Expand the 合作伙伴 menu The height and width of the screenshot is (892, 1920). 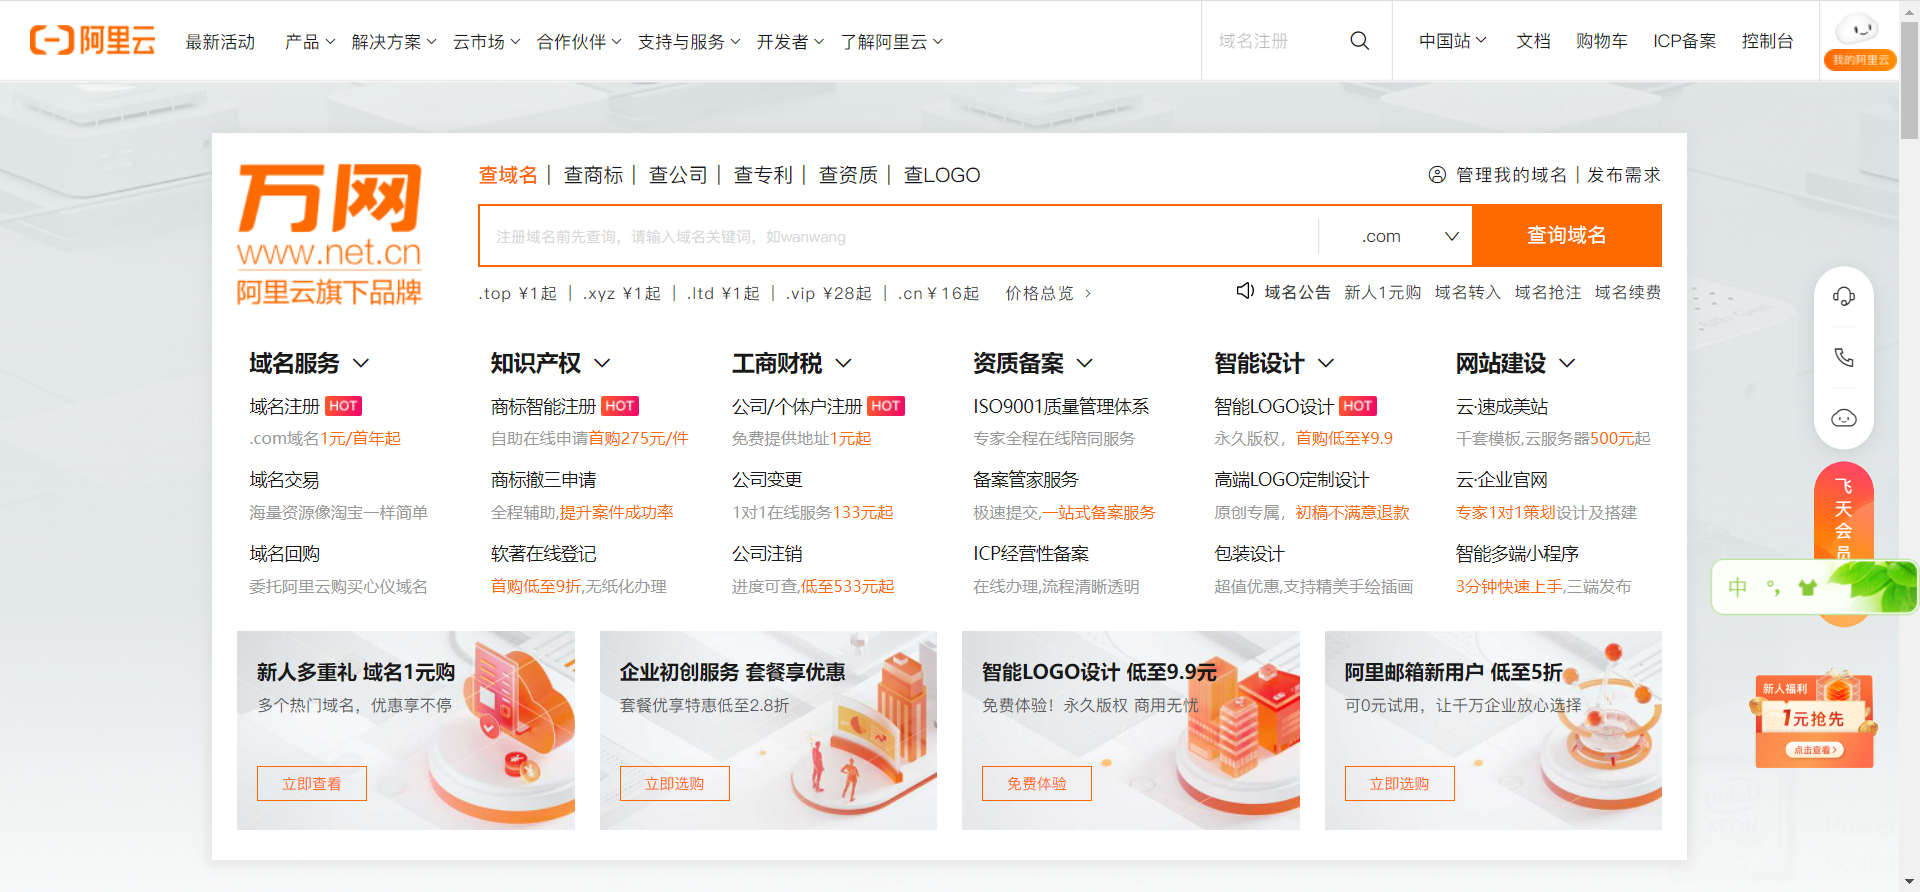579,41
